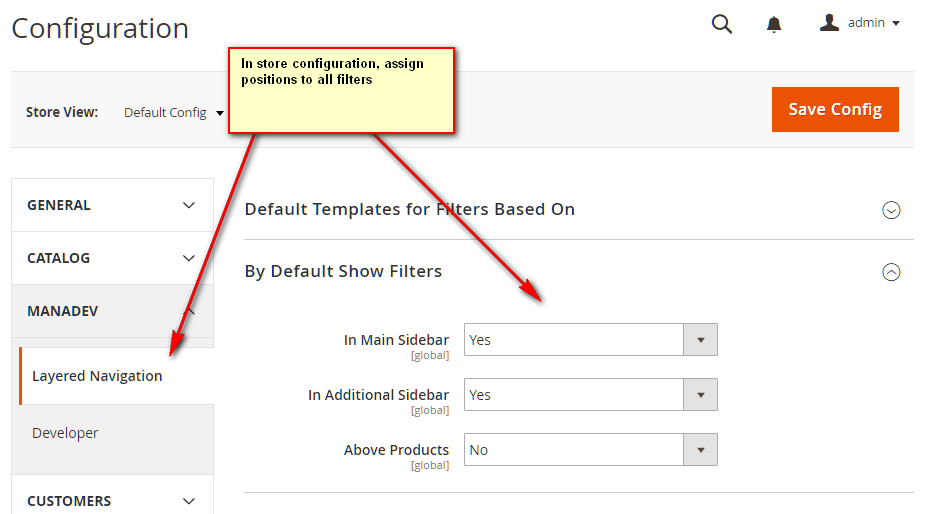Open the In Additional Sidebar dropdown
The height and width of the screenshot is (514, 934).
(x=590, y=395)
